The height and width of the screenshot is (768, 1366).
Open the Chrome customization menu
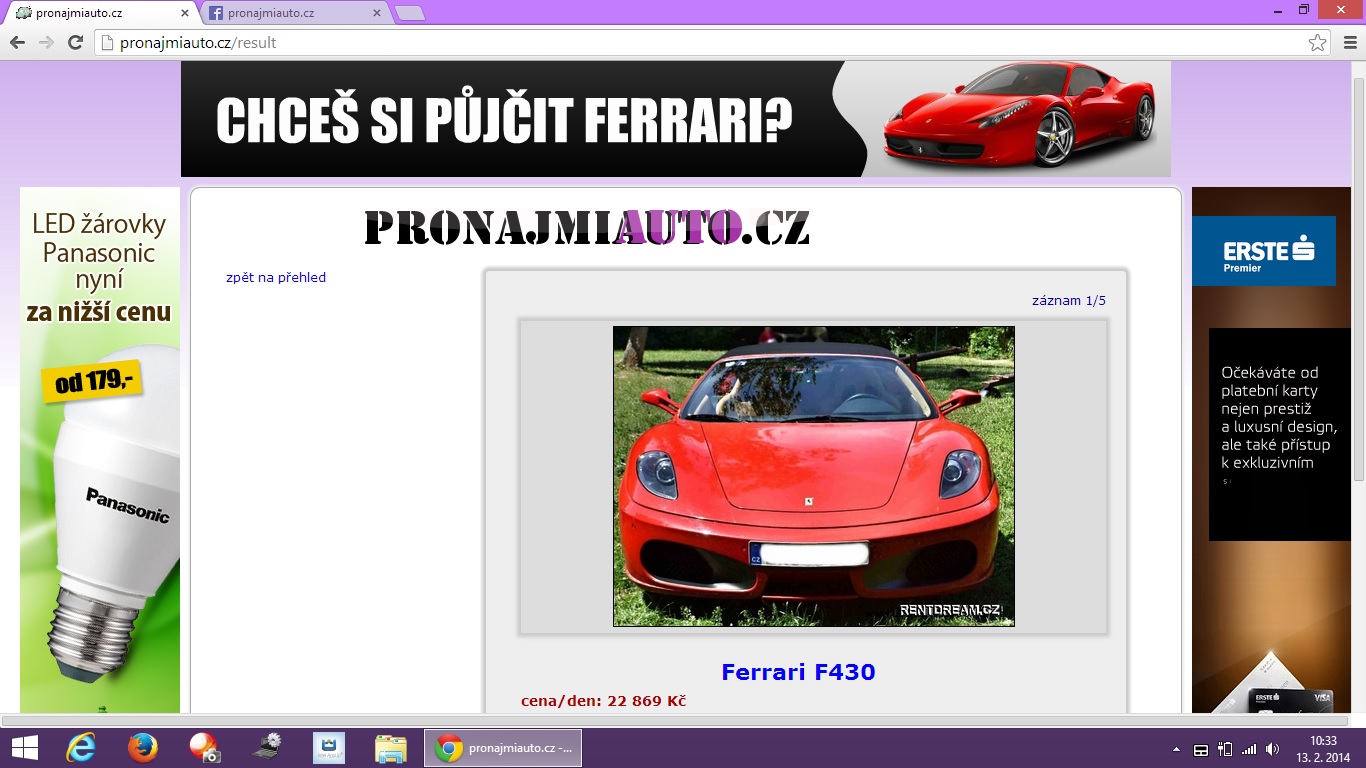tap(1352, 42)
